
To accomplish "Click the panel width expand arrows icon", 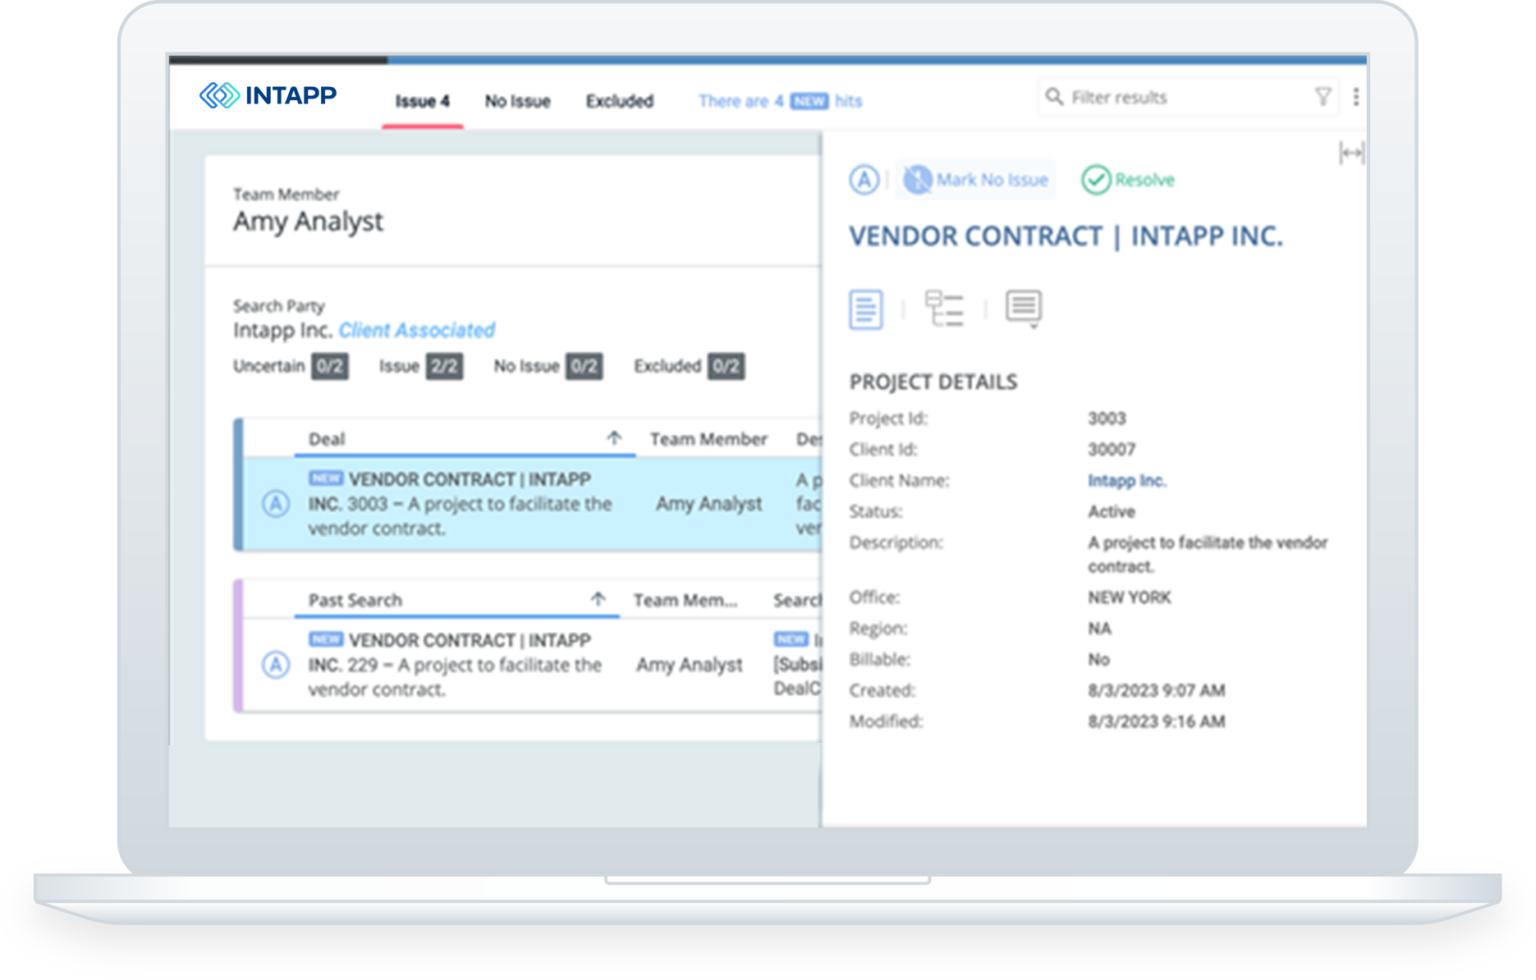I will pyautogui.click(x=1351, y=153).
